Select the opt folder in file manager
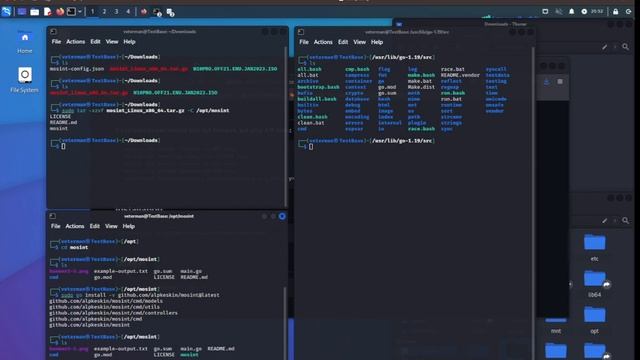The height and width of the screenshot is (360, 640). coord(595,320)
